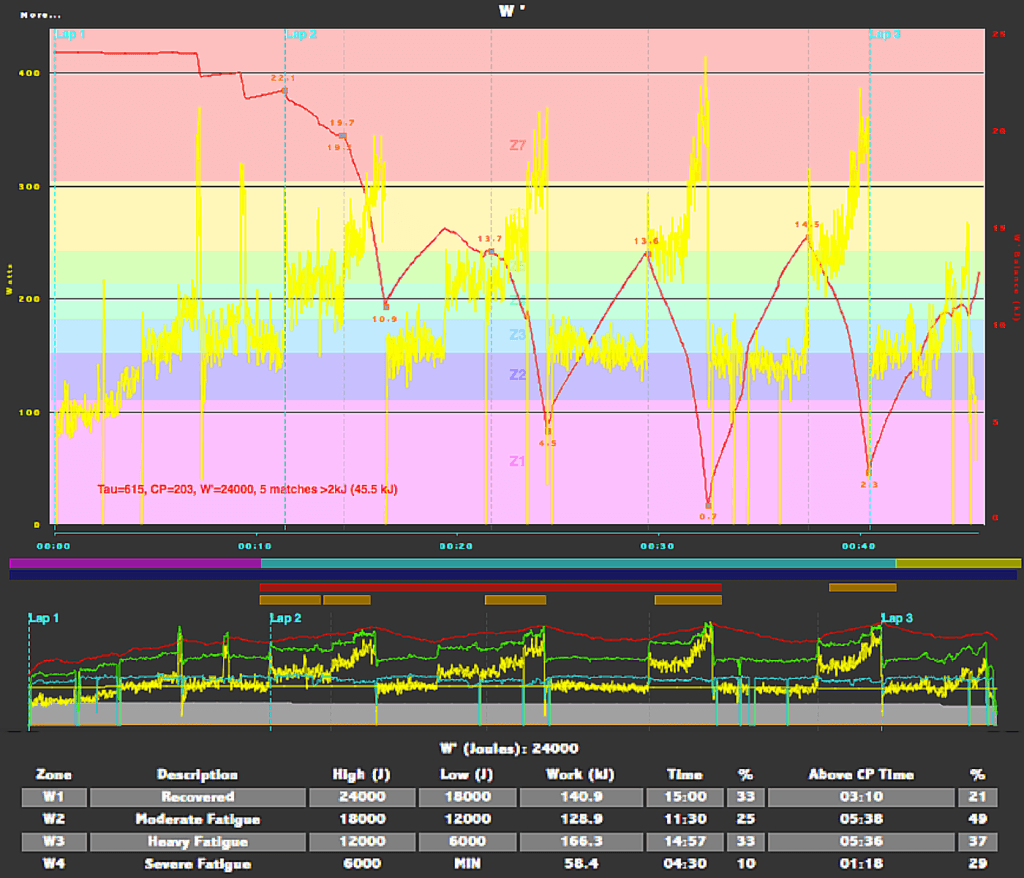Viewport: 1024px width, 878px height.
Task: Click the Heavy Fatigue description cell
Action: (198, 841)
